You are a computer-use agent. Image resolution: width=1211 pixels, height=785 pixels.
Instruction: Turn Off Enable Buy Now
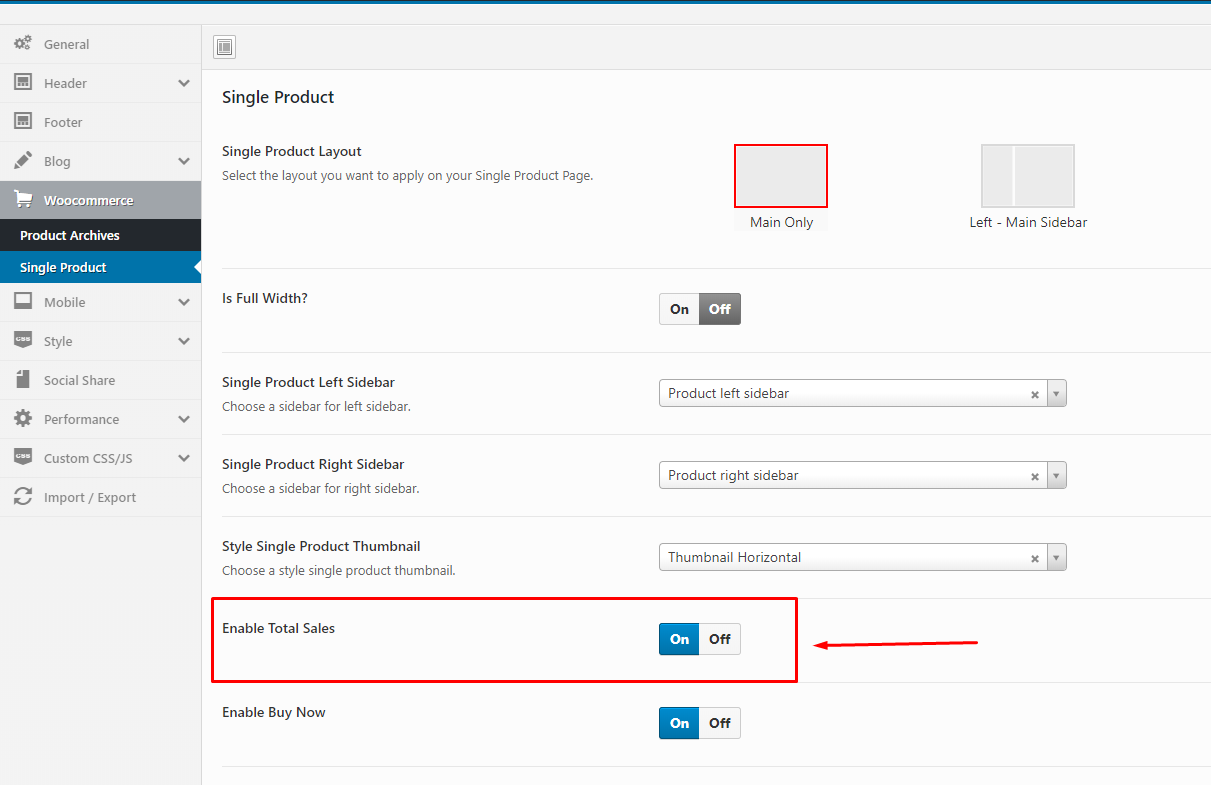[720, 723]
